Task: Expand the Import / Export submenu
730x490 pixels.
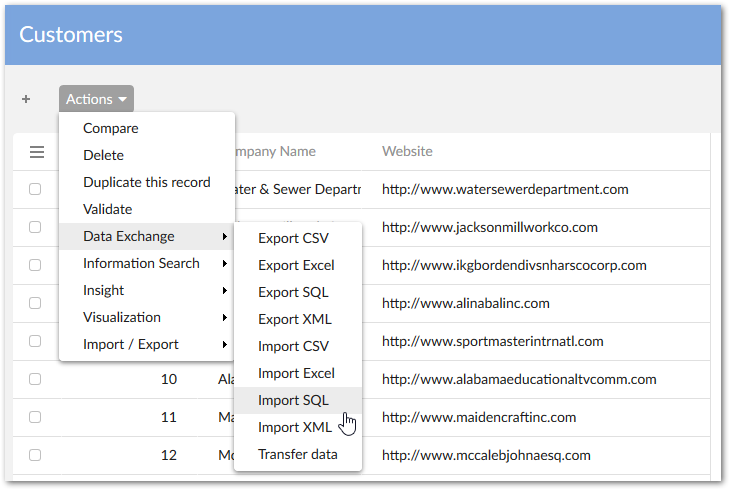Action: coord(147,344)
